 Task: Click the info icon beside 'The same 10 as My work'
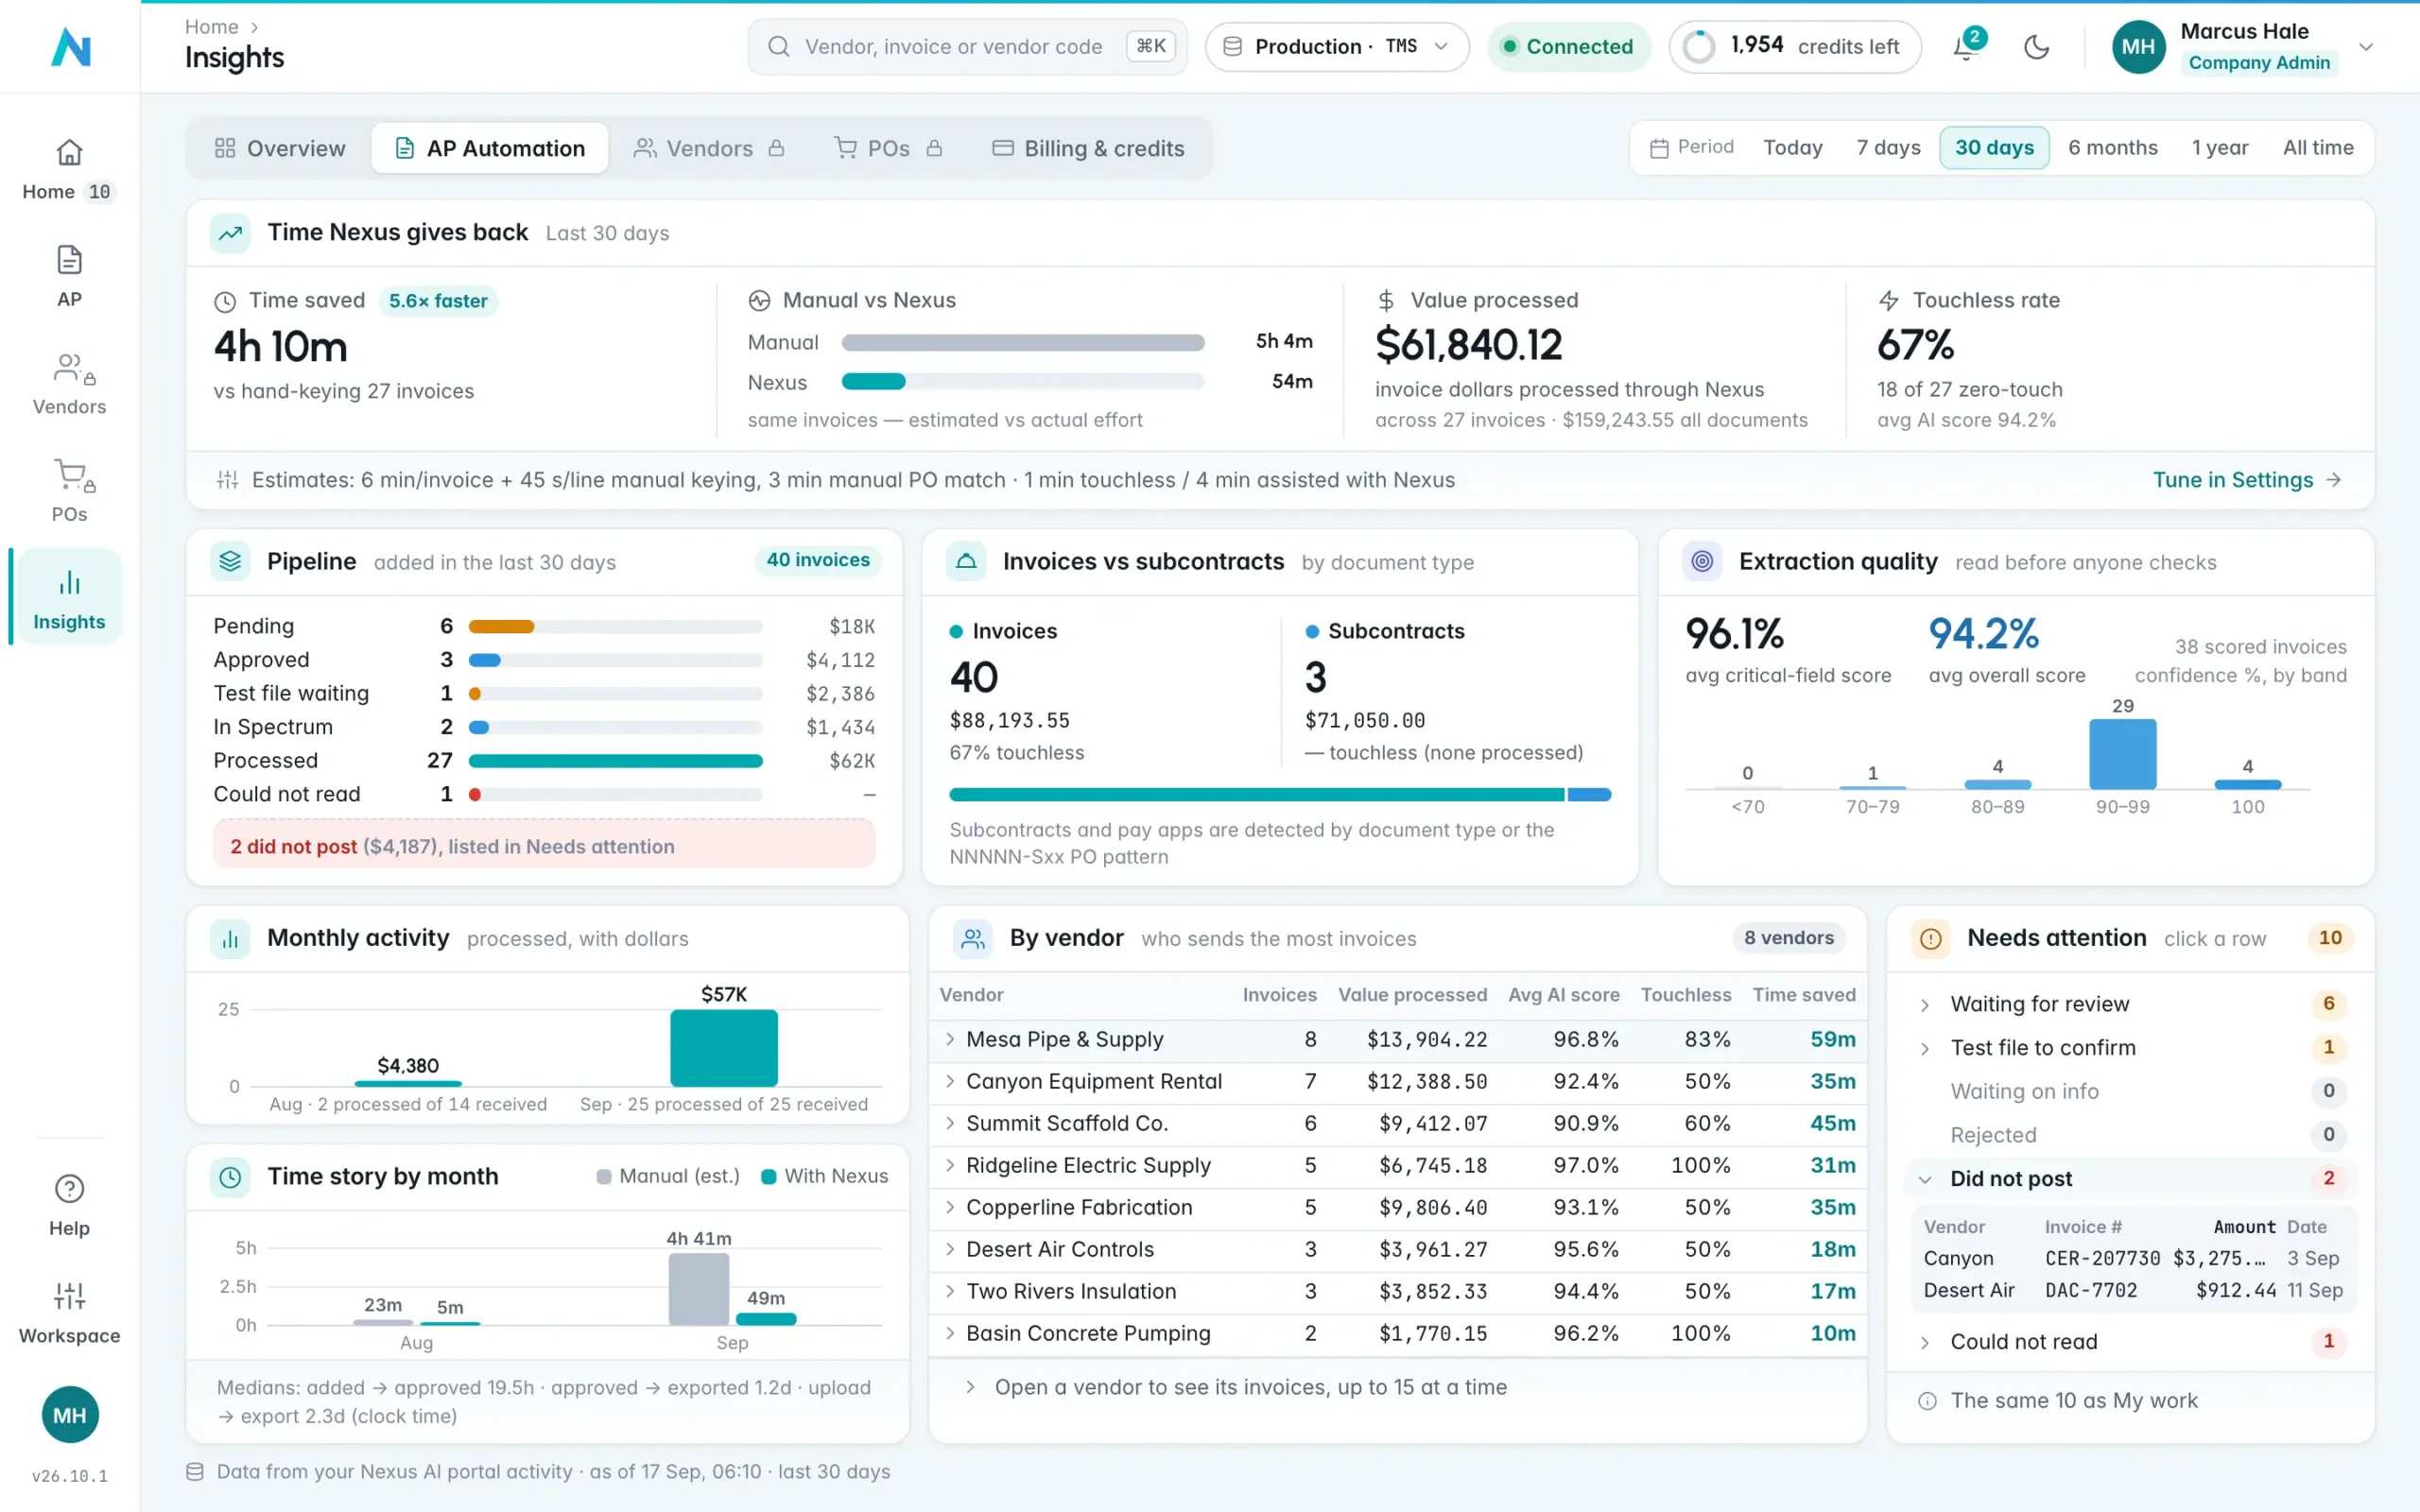[x=1927, y=1401]
